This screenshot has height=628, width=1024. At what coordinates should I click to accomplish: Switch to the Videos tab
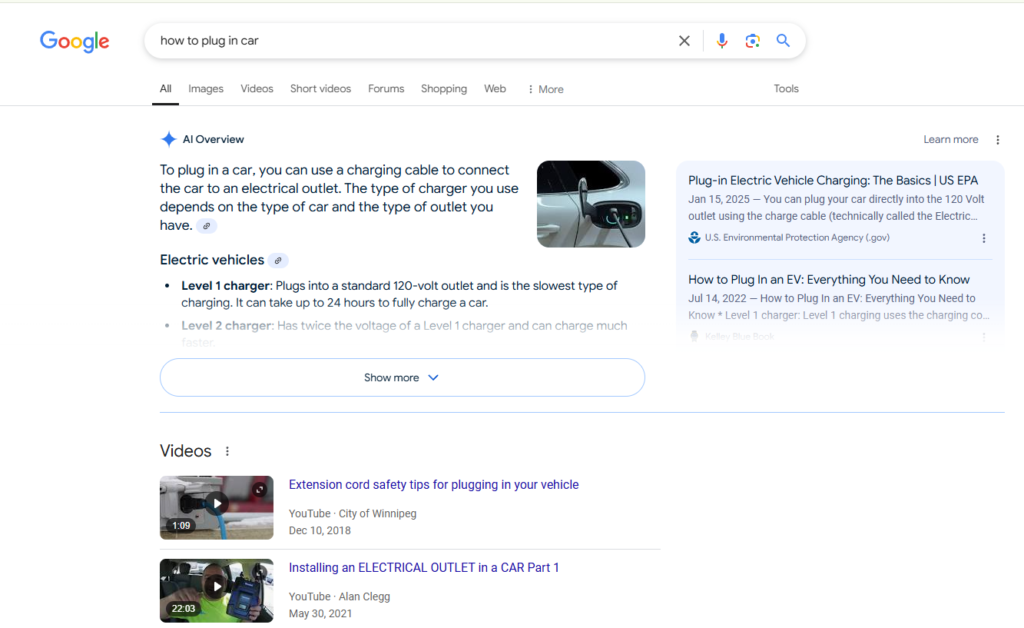(257, 89)
